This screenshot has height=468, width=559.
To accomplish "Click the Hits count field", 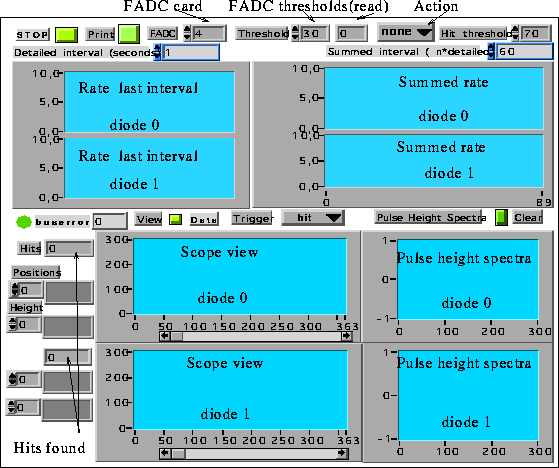I will click(69, 248).
